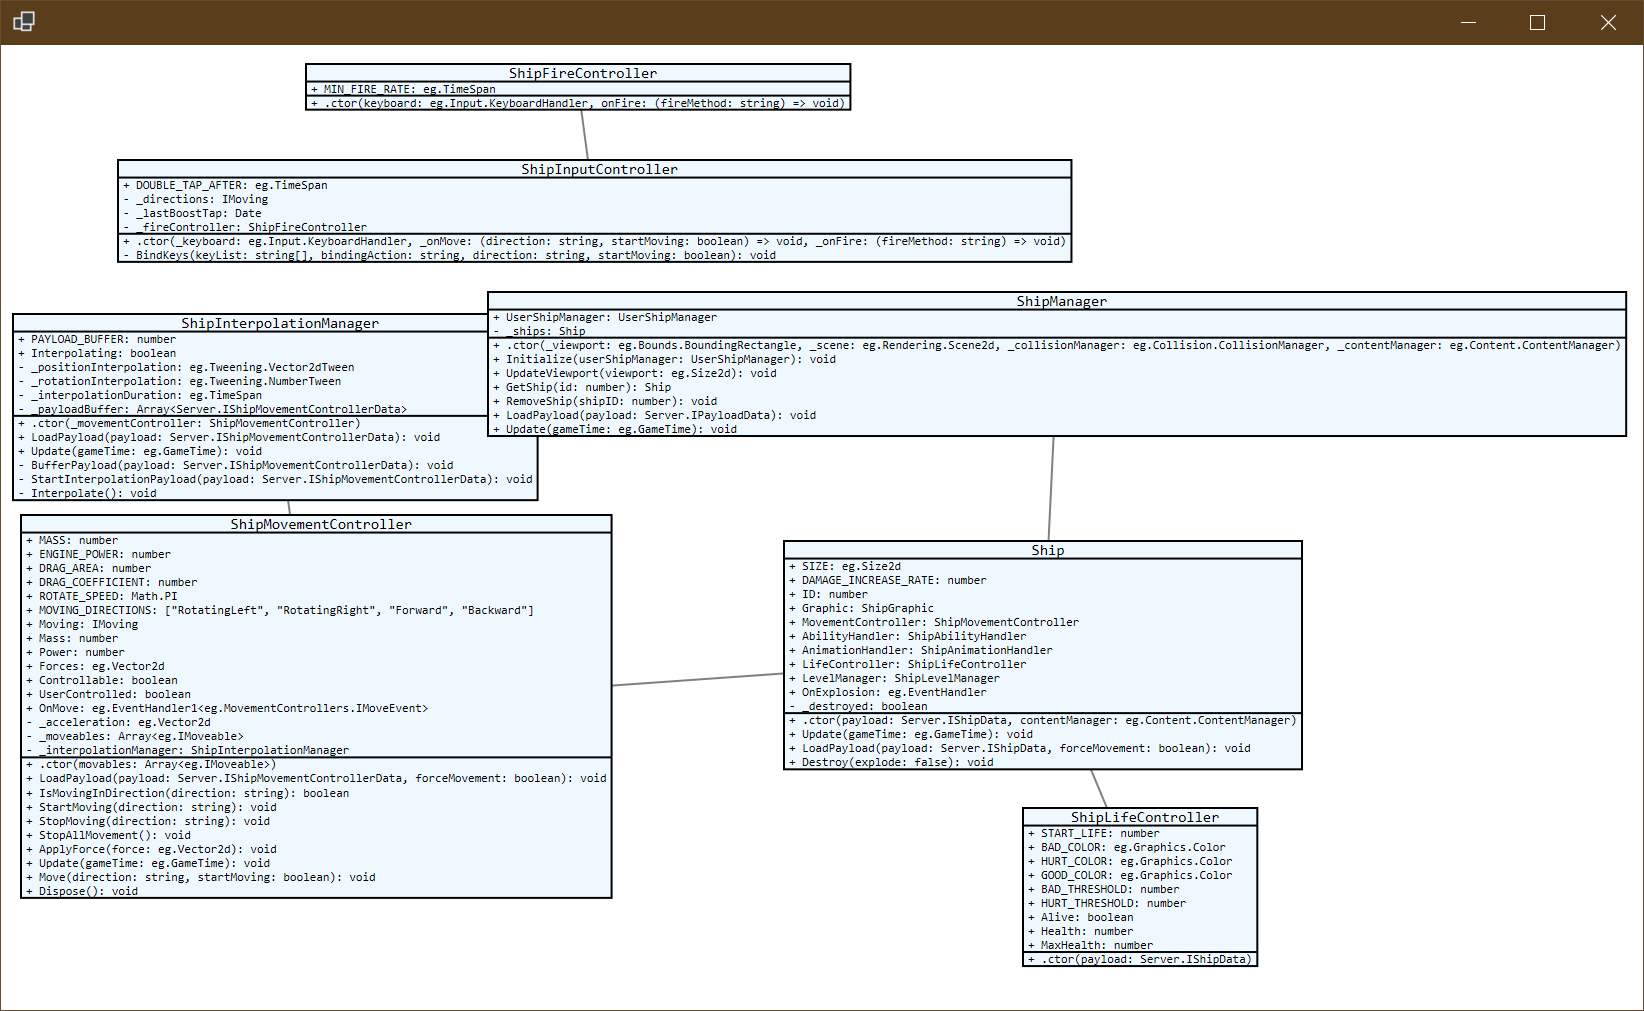
Task: Minimize the diagram window
Action: [x=1468, y=22]
